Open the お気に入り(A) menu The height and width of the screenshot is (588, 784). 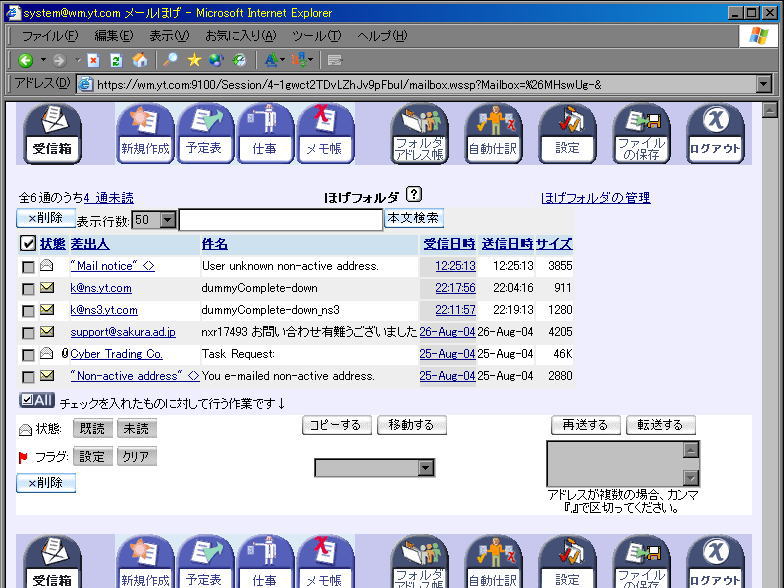(x=241, y=36)
